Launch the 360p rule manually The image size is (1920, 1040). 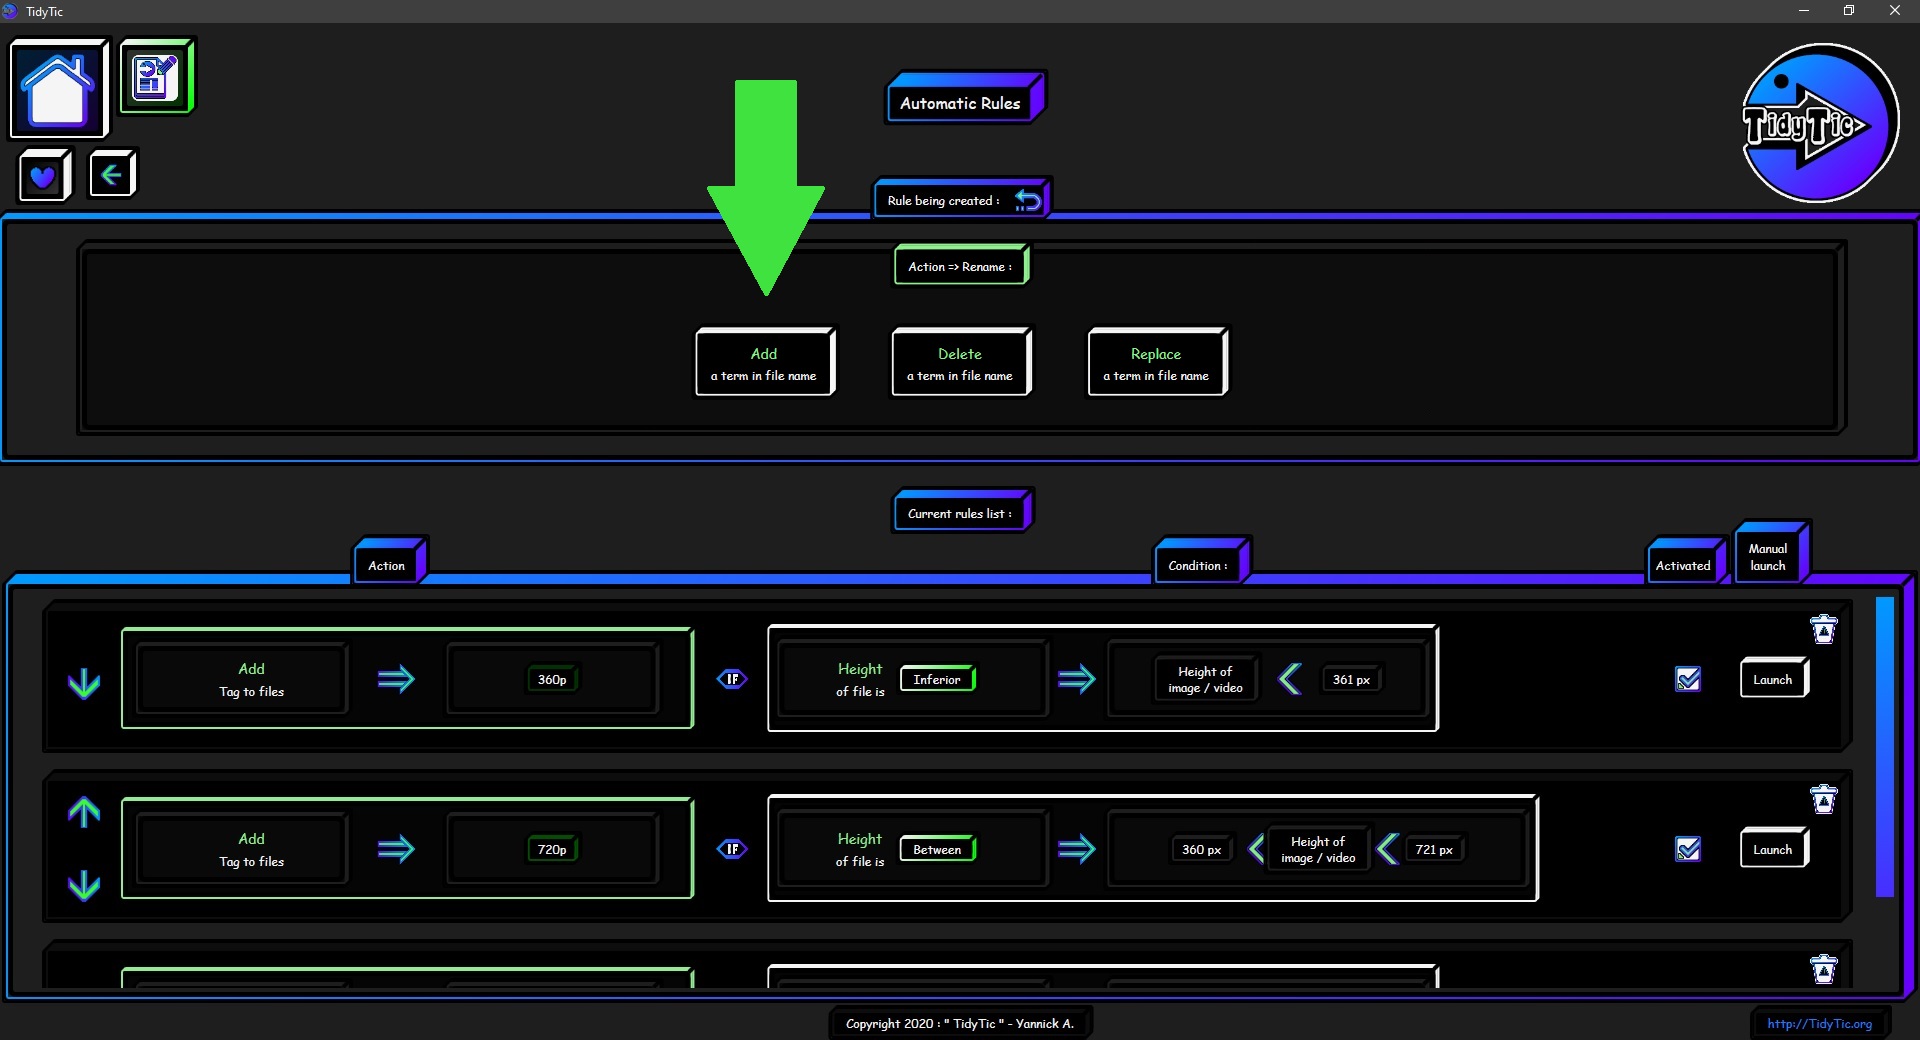[x=1772, y=679]
